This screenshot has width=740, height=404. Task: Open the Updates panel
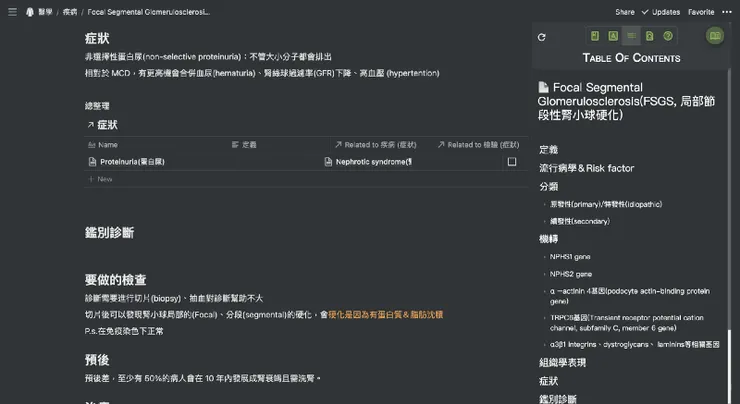(x=661, y=12)
